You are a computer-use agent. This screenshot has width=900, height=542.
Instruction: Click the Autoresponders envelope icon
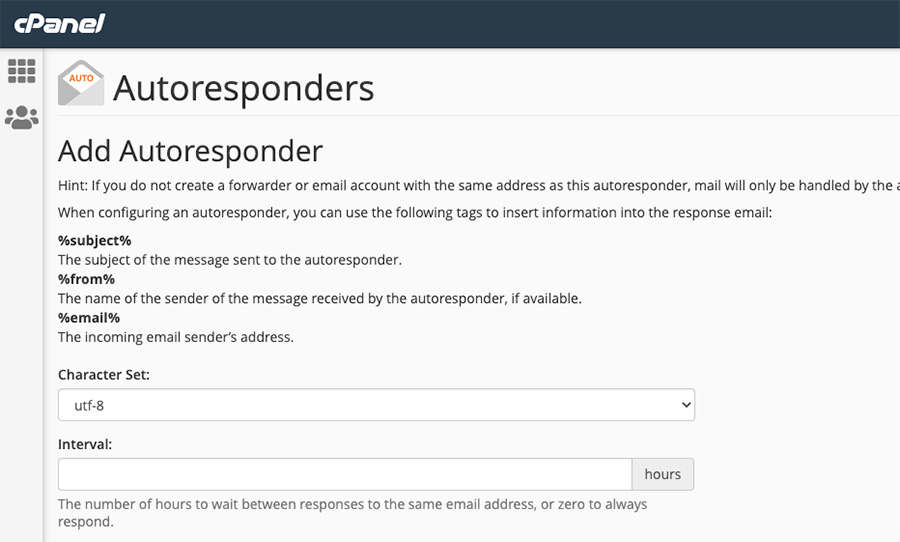80,84
